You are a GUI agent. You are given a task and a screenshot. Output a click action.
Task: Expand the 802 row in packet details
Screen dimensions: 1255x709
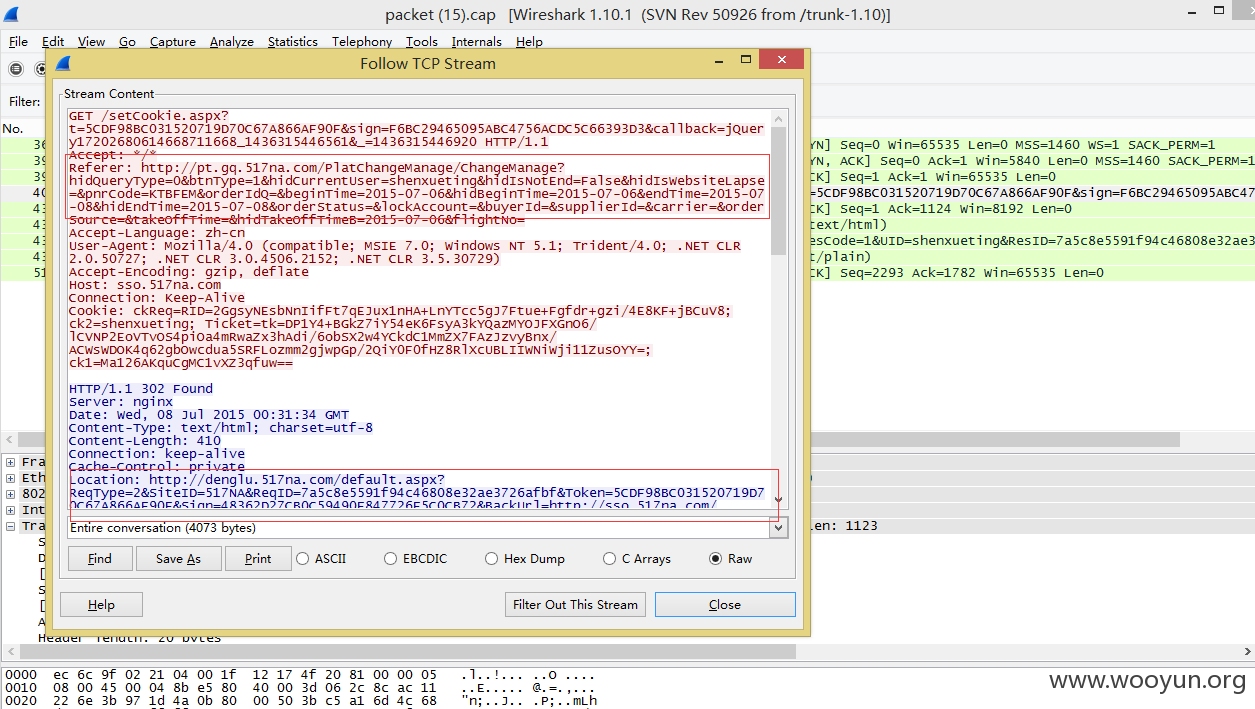pos(11,494)
